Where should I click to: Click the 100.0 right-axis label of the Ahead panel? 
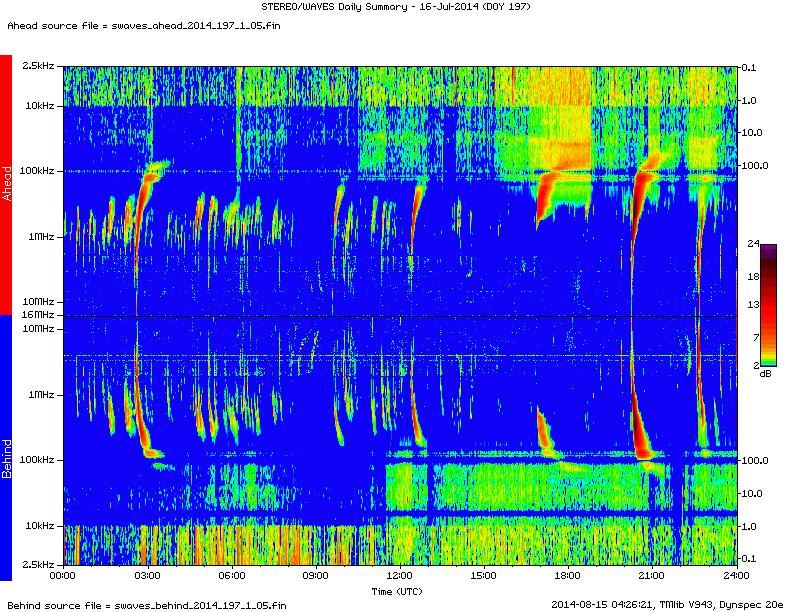(755, 166)
